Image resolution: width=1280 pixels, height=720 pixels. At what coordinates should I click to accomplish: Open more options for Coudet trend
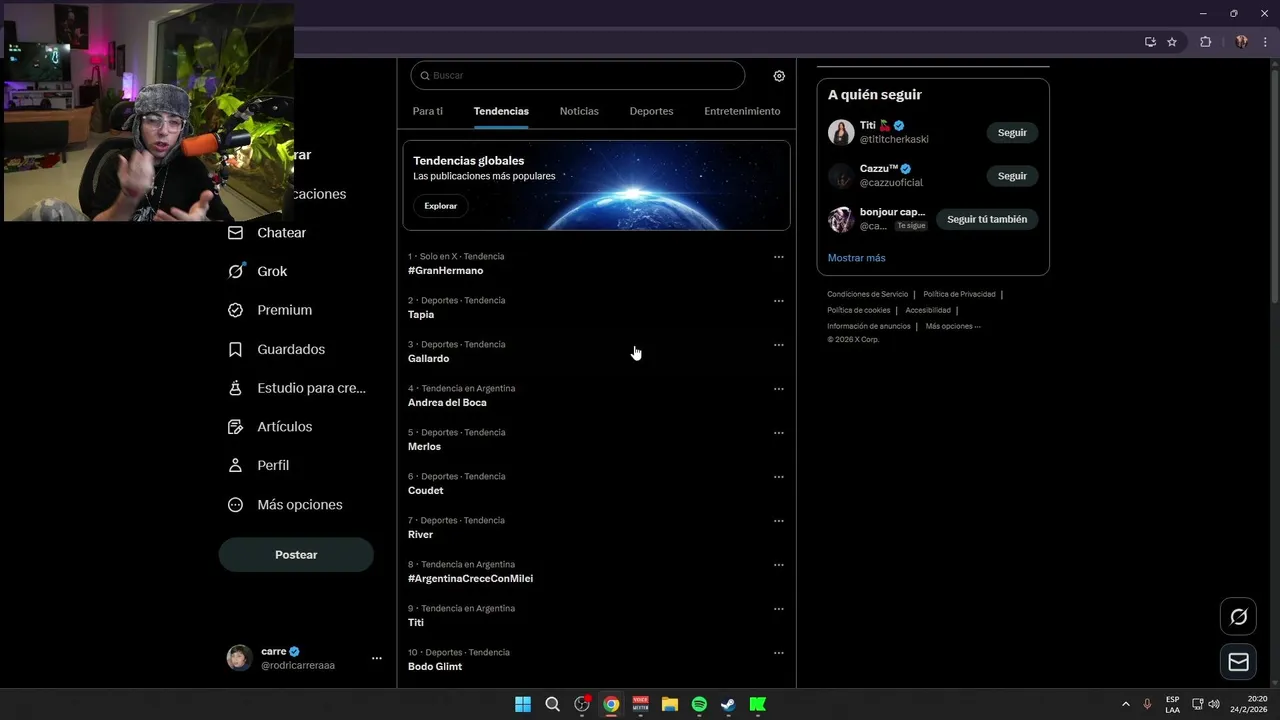click(x=778, y=477)
